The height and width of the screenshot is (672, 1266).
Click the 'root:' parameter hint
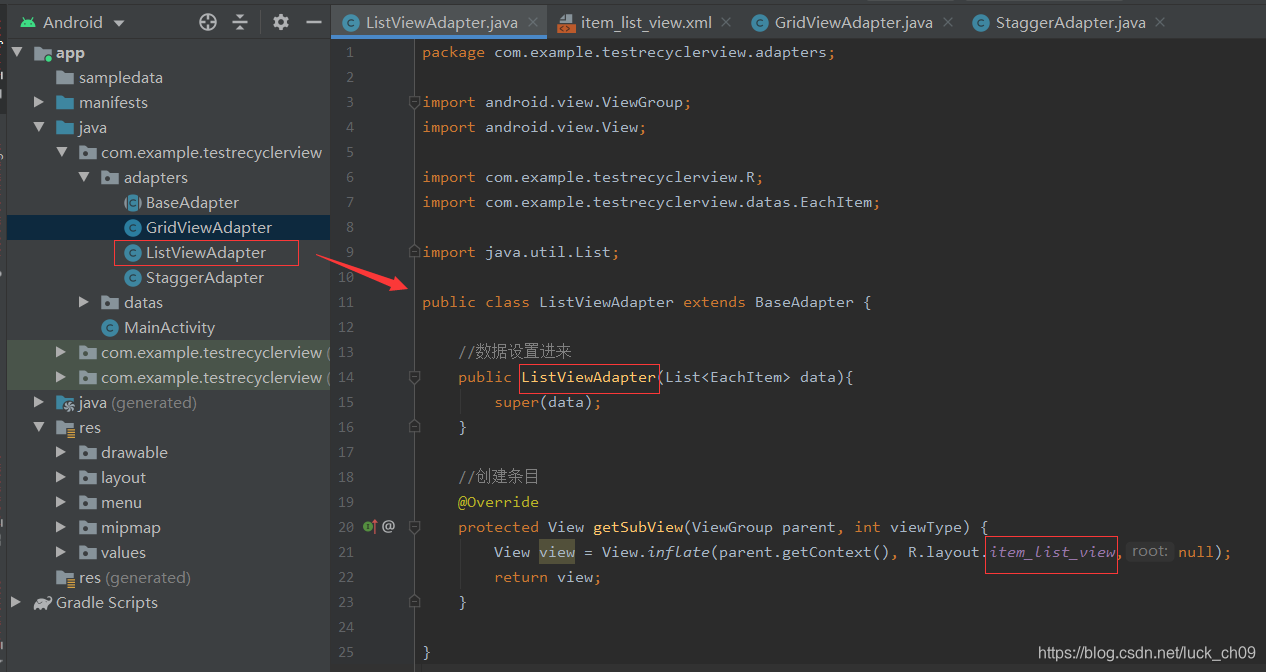click(1150, 552)
